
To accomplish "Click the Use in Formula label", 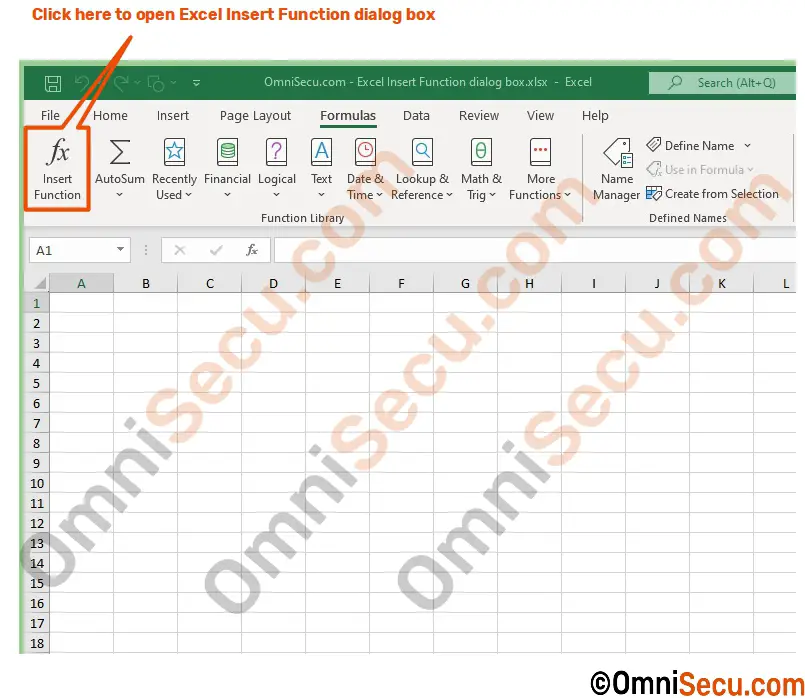I will pyautogui.click(x=704, y=169).
